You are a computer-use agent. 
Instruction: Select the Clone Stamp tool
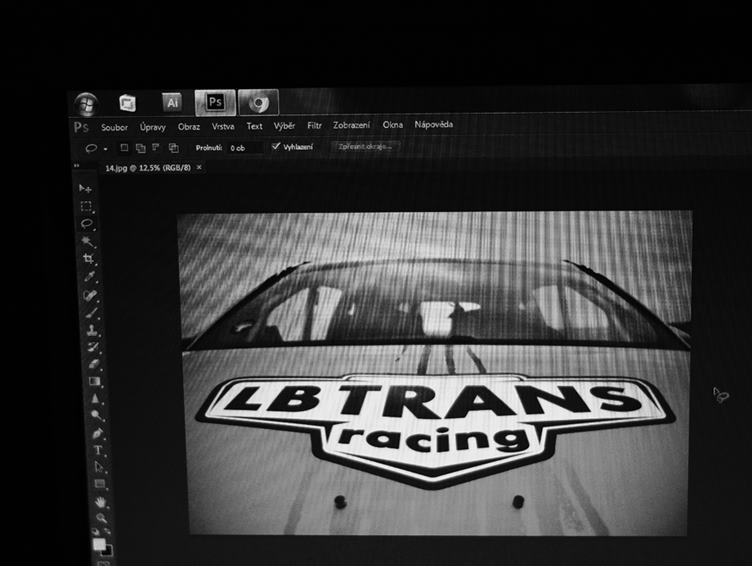point(92,330)
